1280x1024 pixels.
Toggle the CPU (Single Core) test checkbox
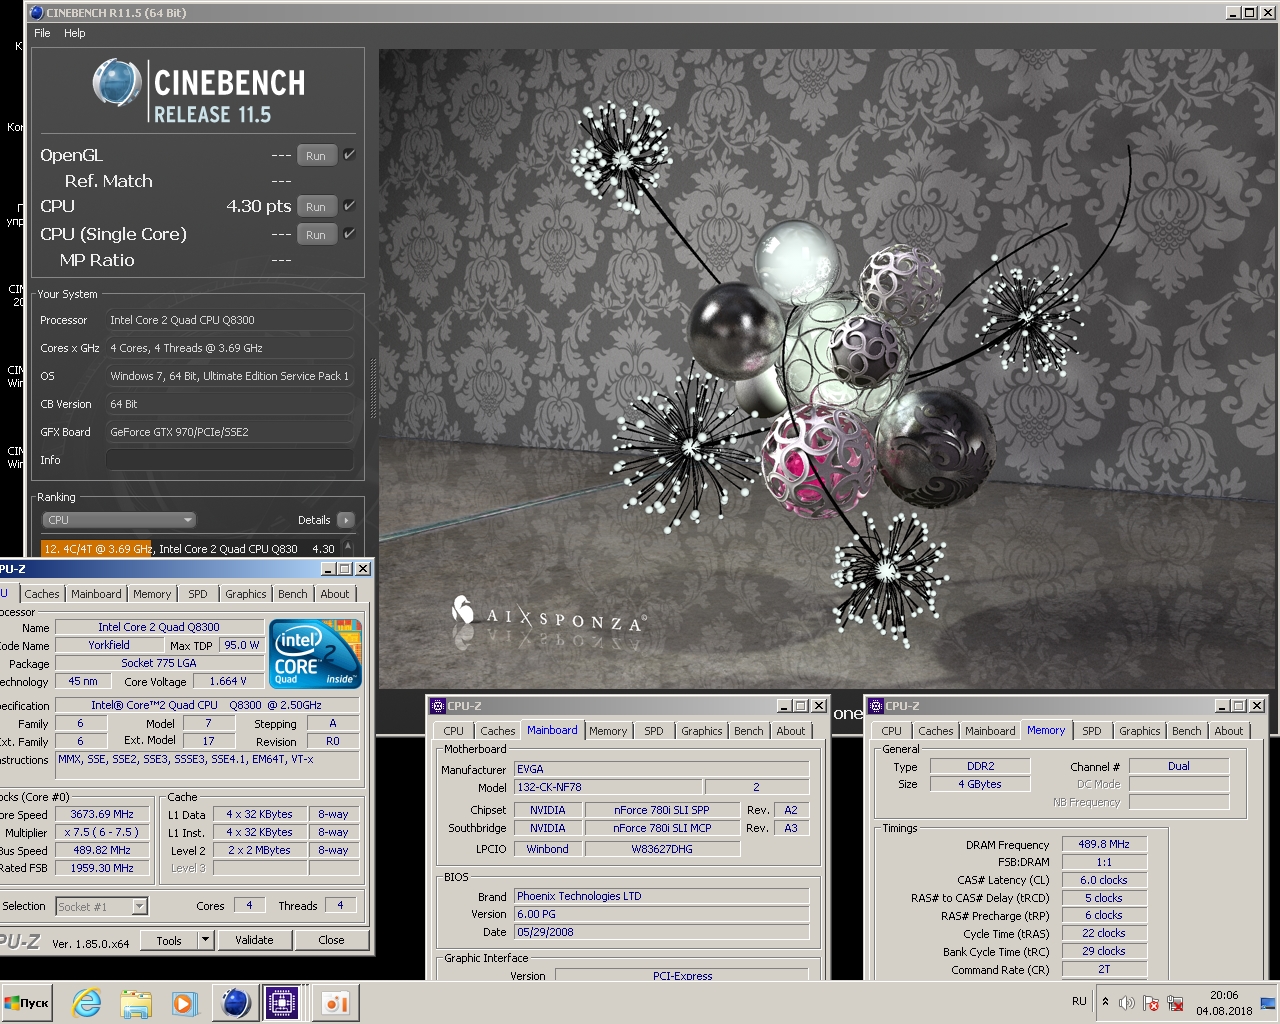(349, 234)
